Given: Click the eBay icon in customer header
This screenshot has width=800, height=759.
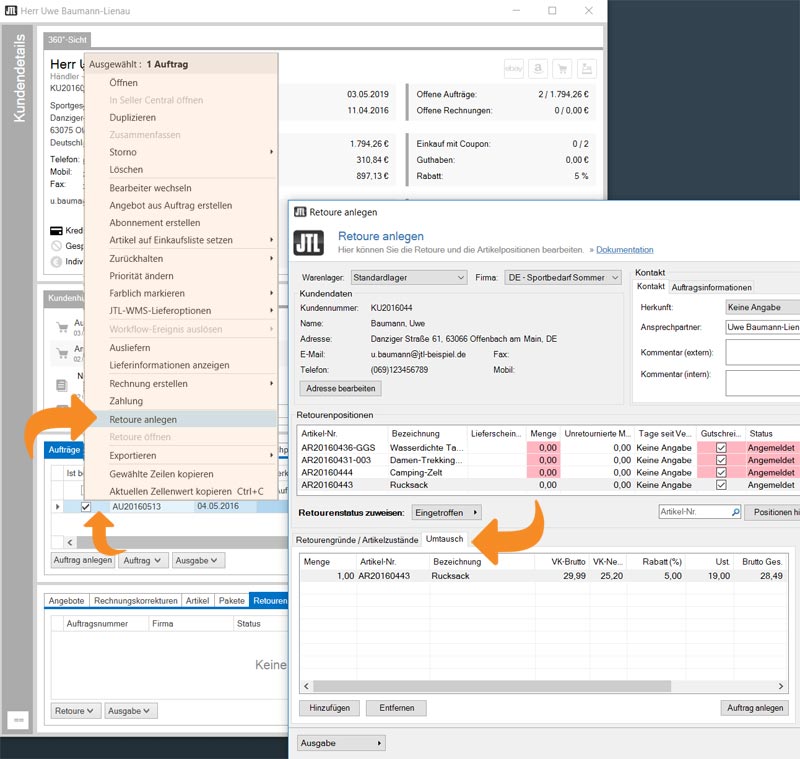Looking at the screenshot, I should click(514, 68).
